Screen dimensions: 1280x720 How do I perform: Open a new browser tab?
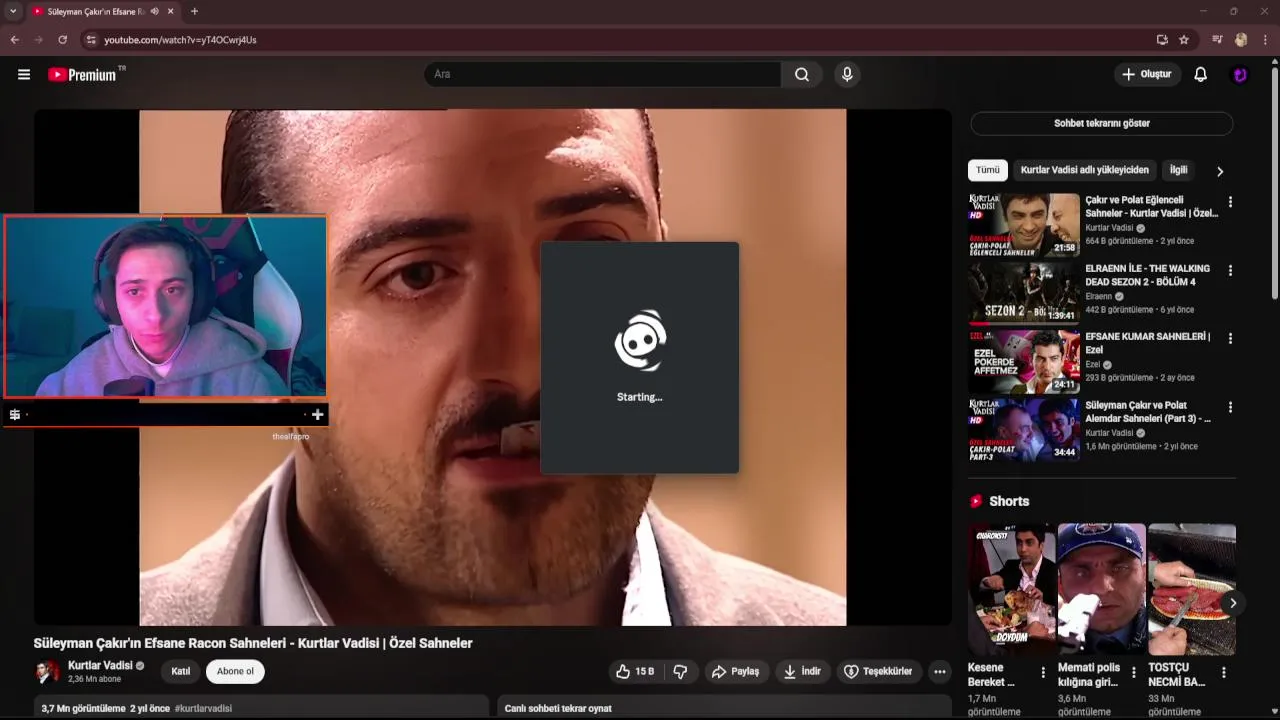194,12
